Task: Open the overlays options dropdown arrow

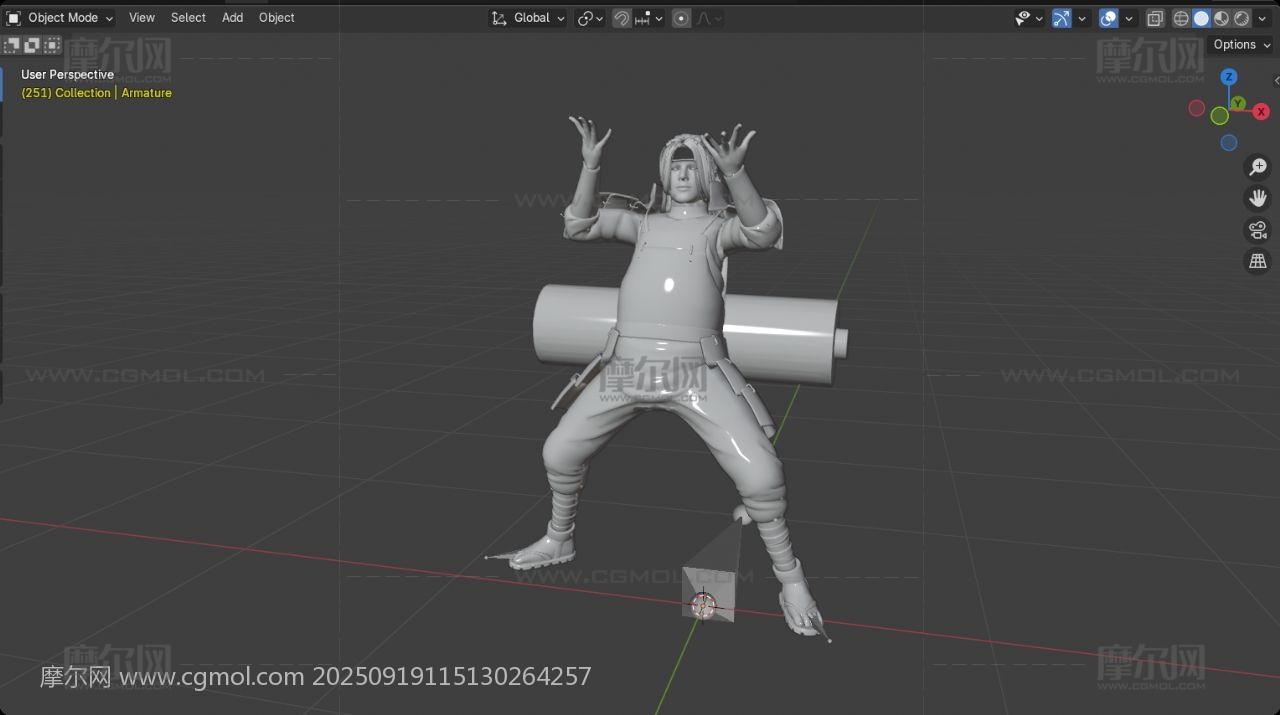Action: (1129, 18)
